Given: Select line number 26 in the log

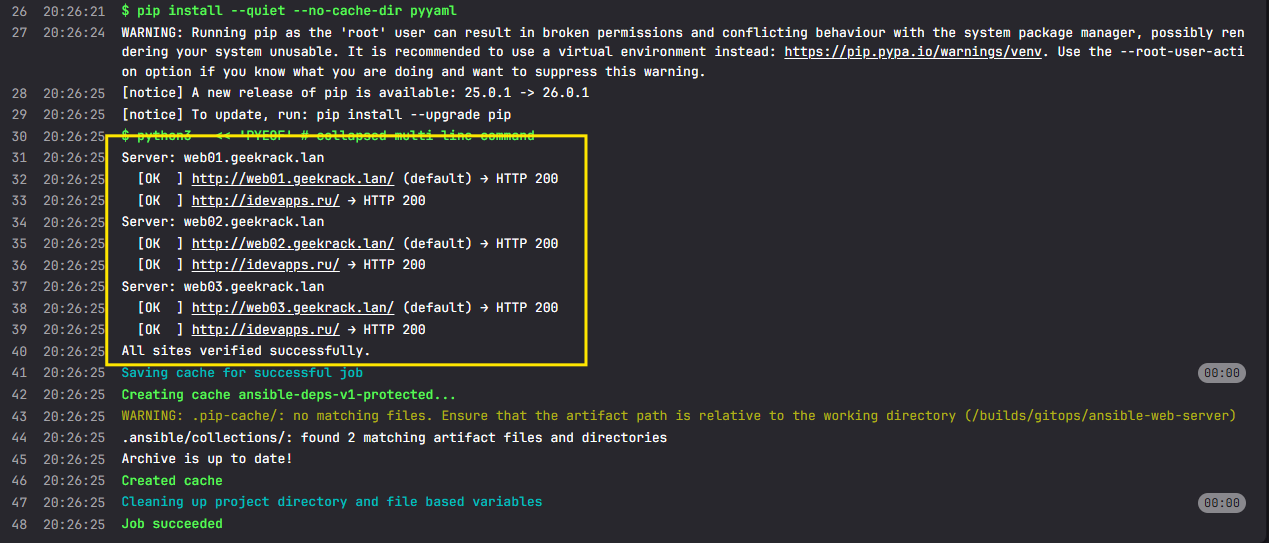Looking at the screenshot, I should pos(19,10).
